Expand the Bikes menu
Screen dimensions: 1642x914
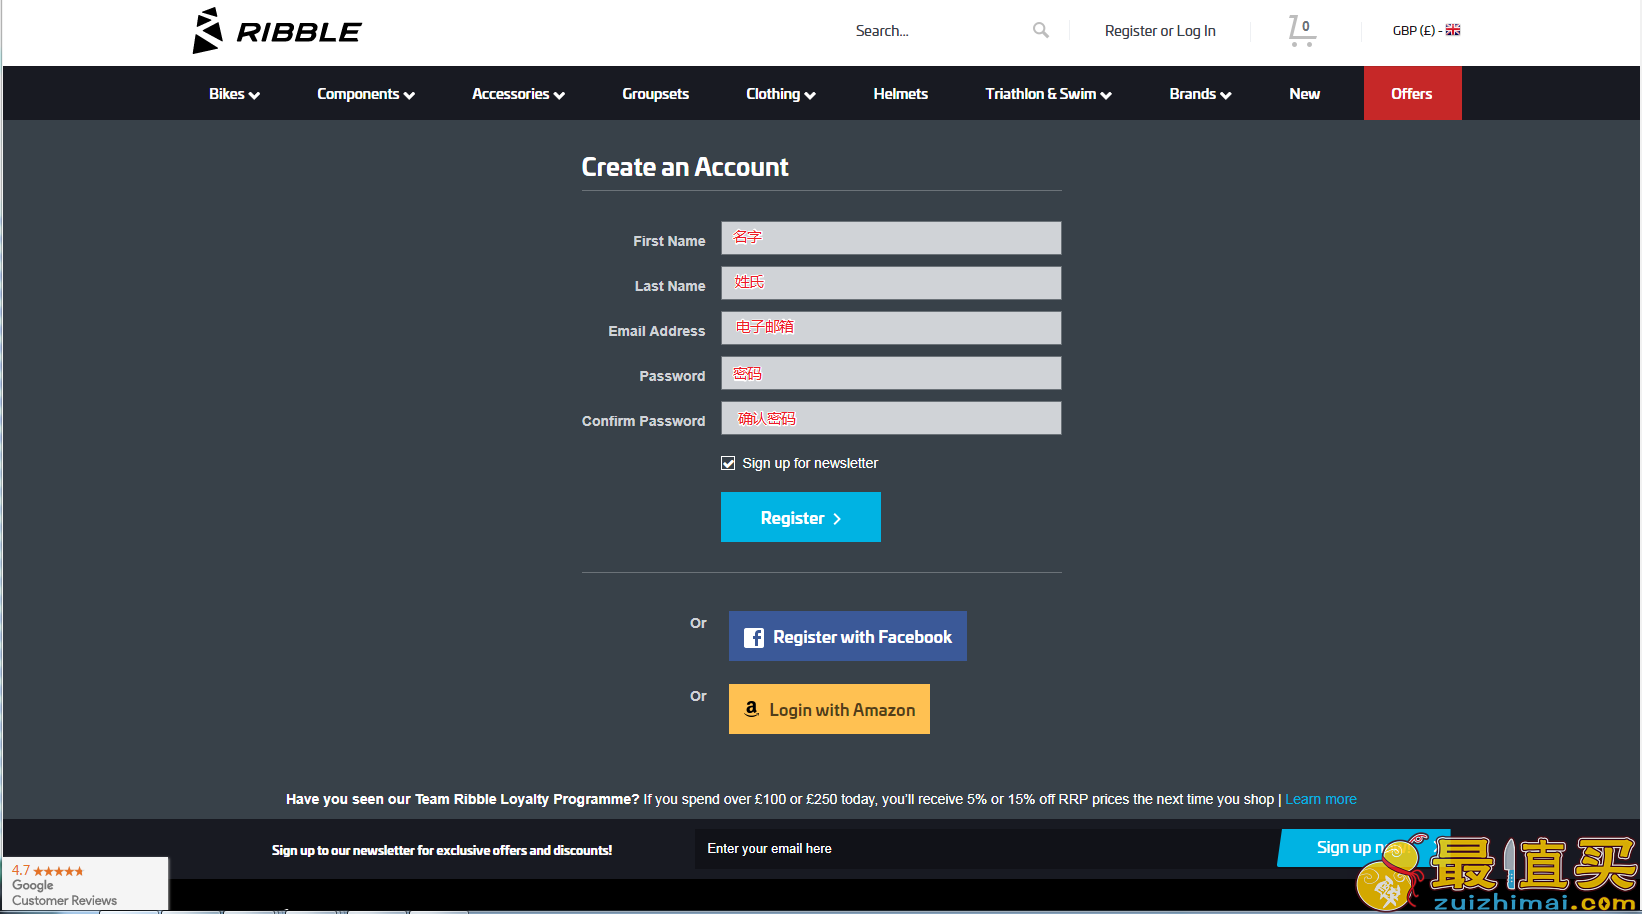[x=234, y=94]
